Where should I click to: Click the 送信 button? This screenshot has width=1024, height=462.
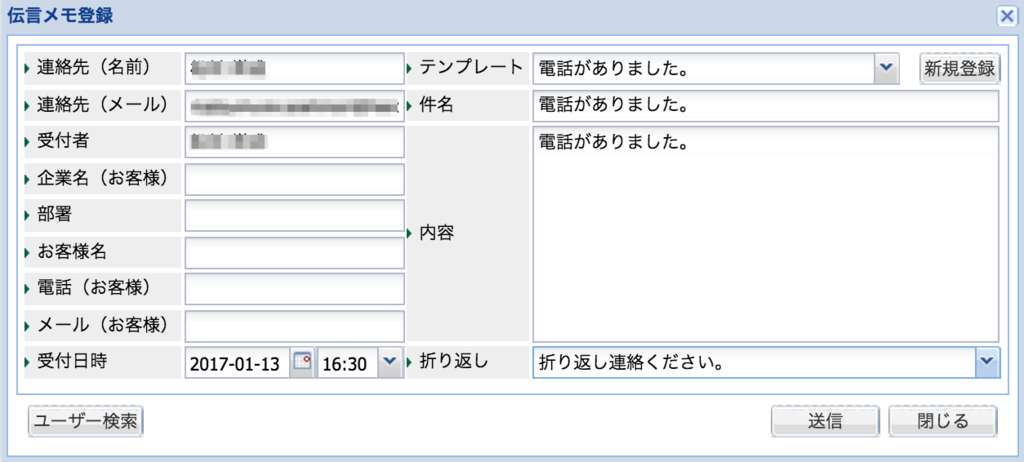pyautogui.click(x=824, y=421)
